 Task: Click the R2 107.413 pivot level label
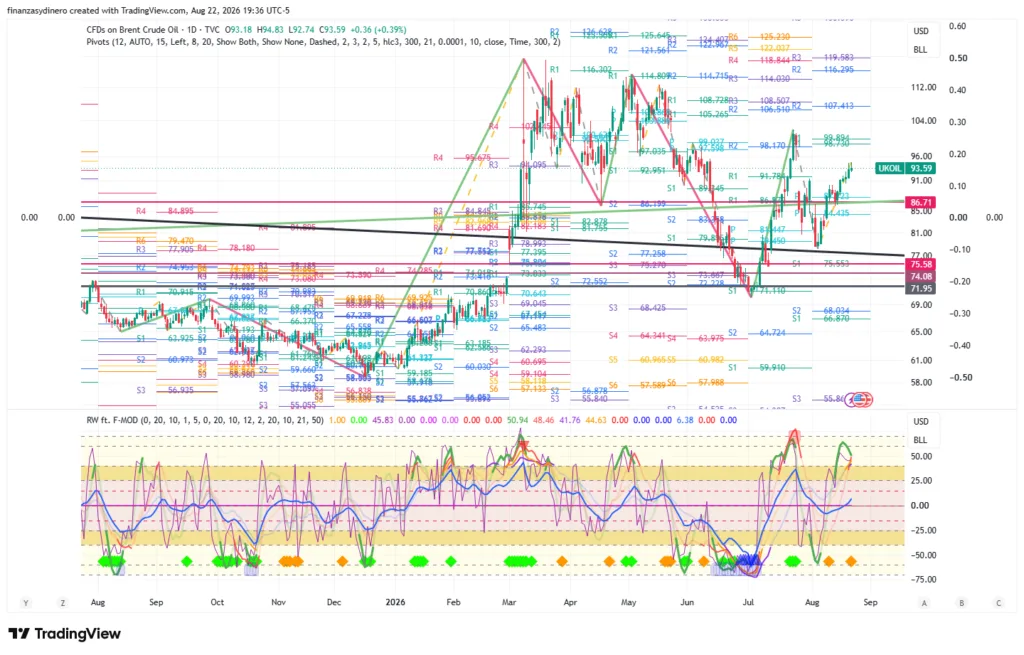[x=823, y=106]
